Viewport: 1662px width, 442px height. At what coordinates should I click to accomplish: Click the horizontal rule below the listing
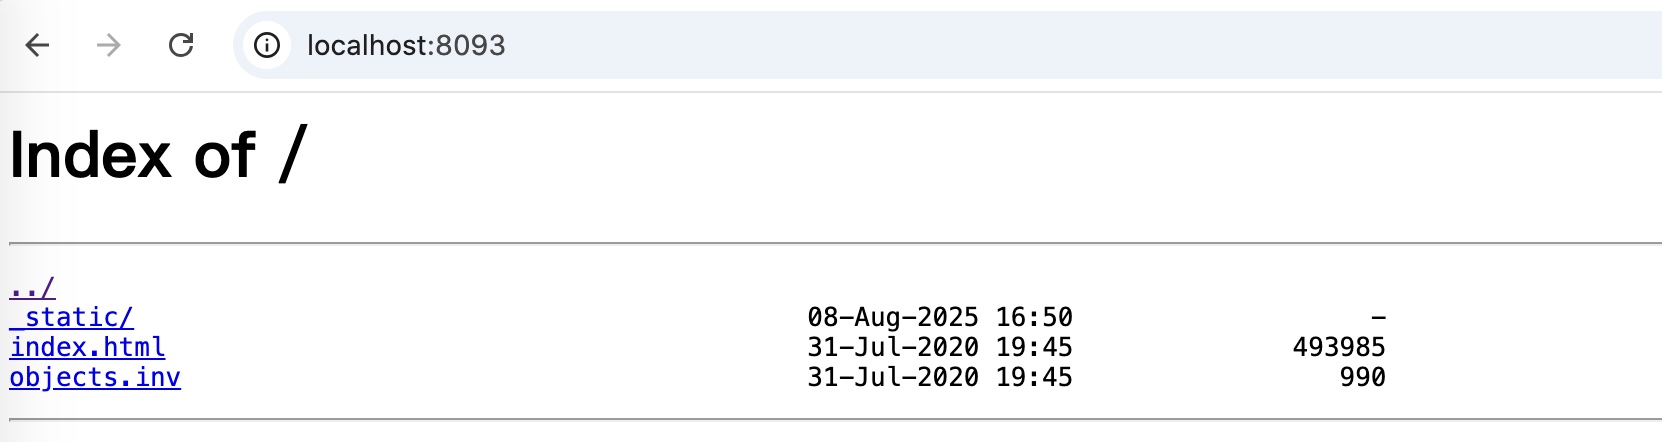click(x=835, y=419)
